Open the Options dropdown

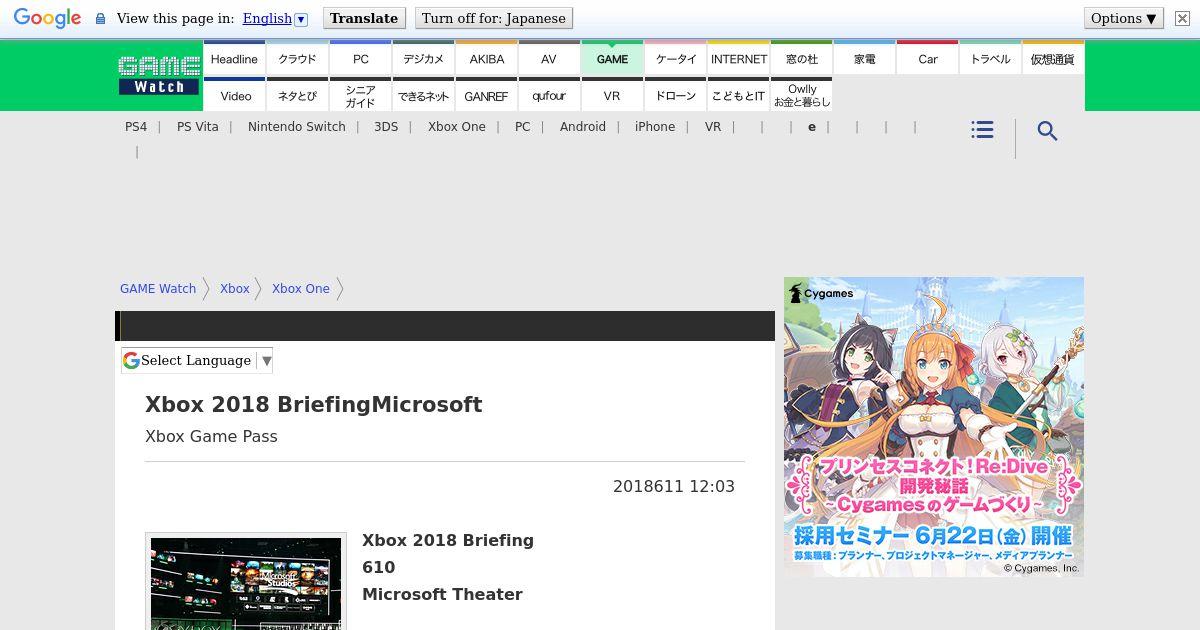click(x=1124, y=18)
